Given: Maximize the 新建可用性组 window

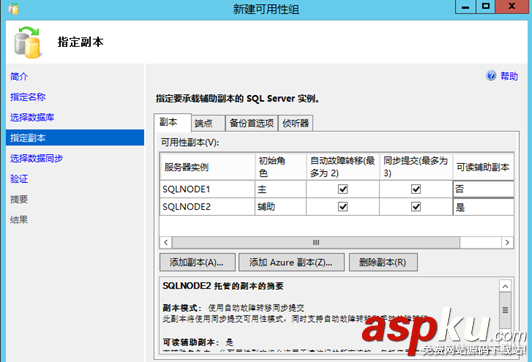Looking at the screenshot, I should click(x=486, y=7).
